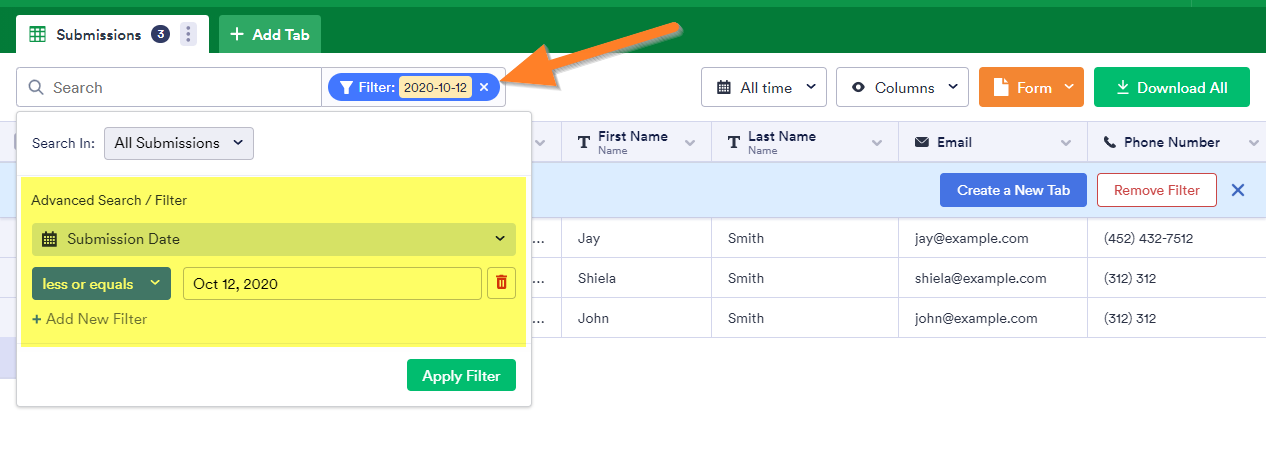Click the magnifier icon in the search box
The height and width of the screenshot is (472, 1266).
36,88
